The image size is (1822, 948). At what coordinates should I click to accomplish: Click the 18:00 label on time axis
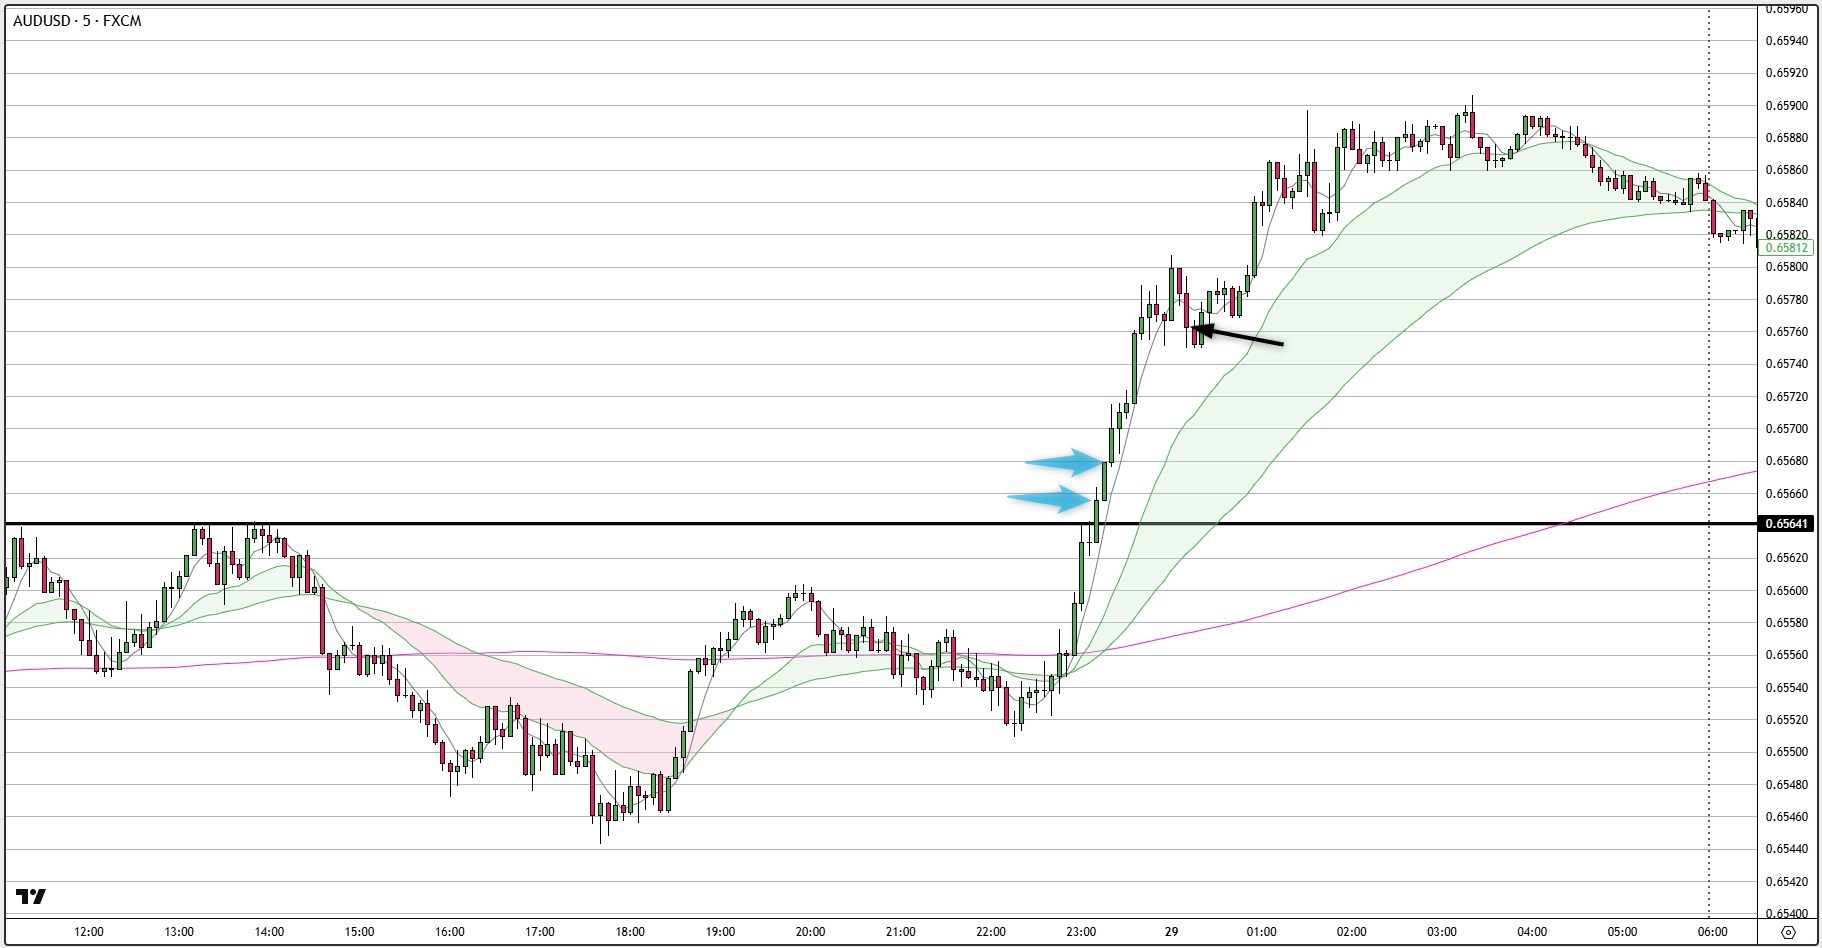(x=630, y=932)
